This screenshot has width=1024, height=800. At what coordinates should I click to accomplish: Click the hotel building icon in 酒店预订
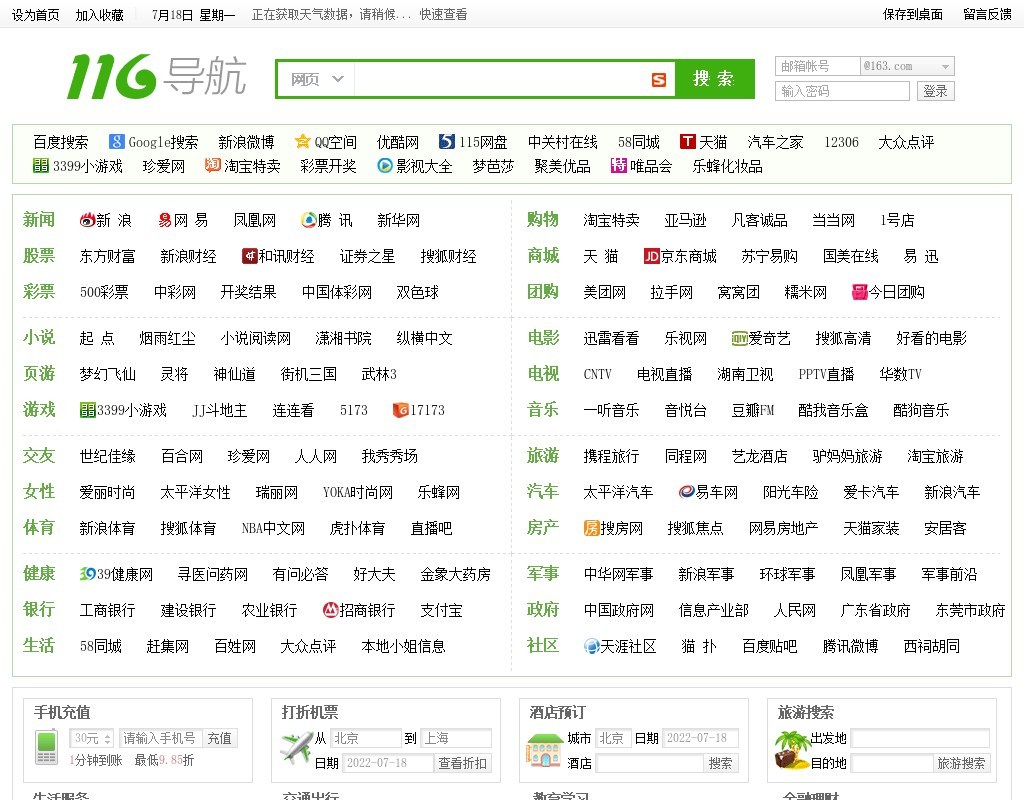(x=543, y=750)
